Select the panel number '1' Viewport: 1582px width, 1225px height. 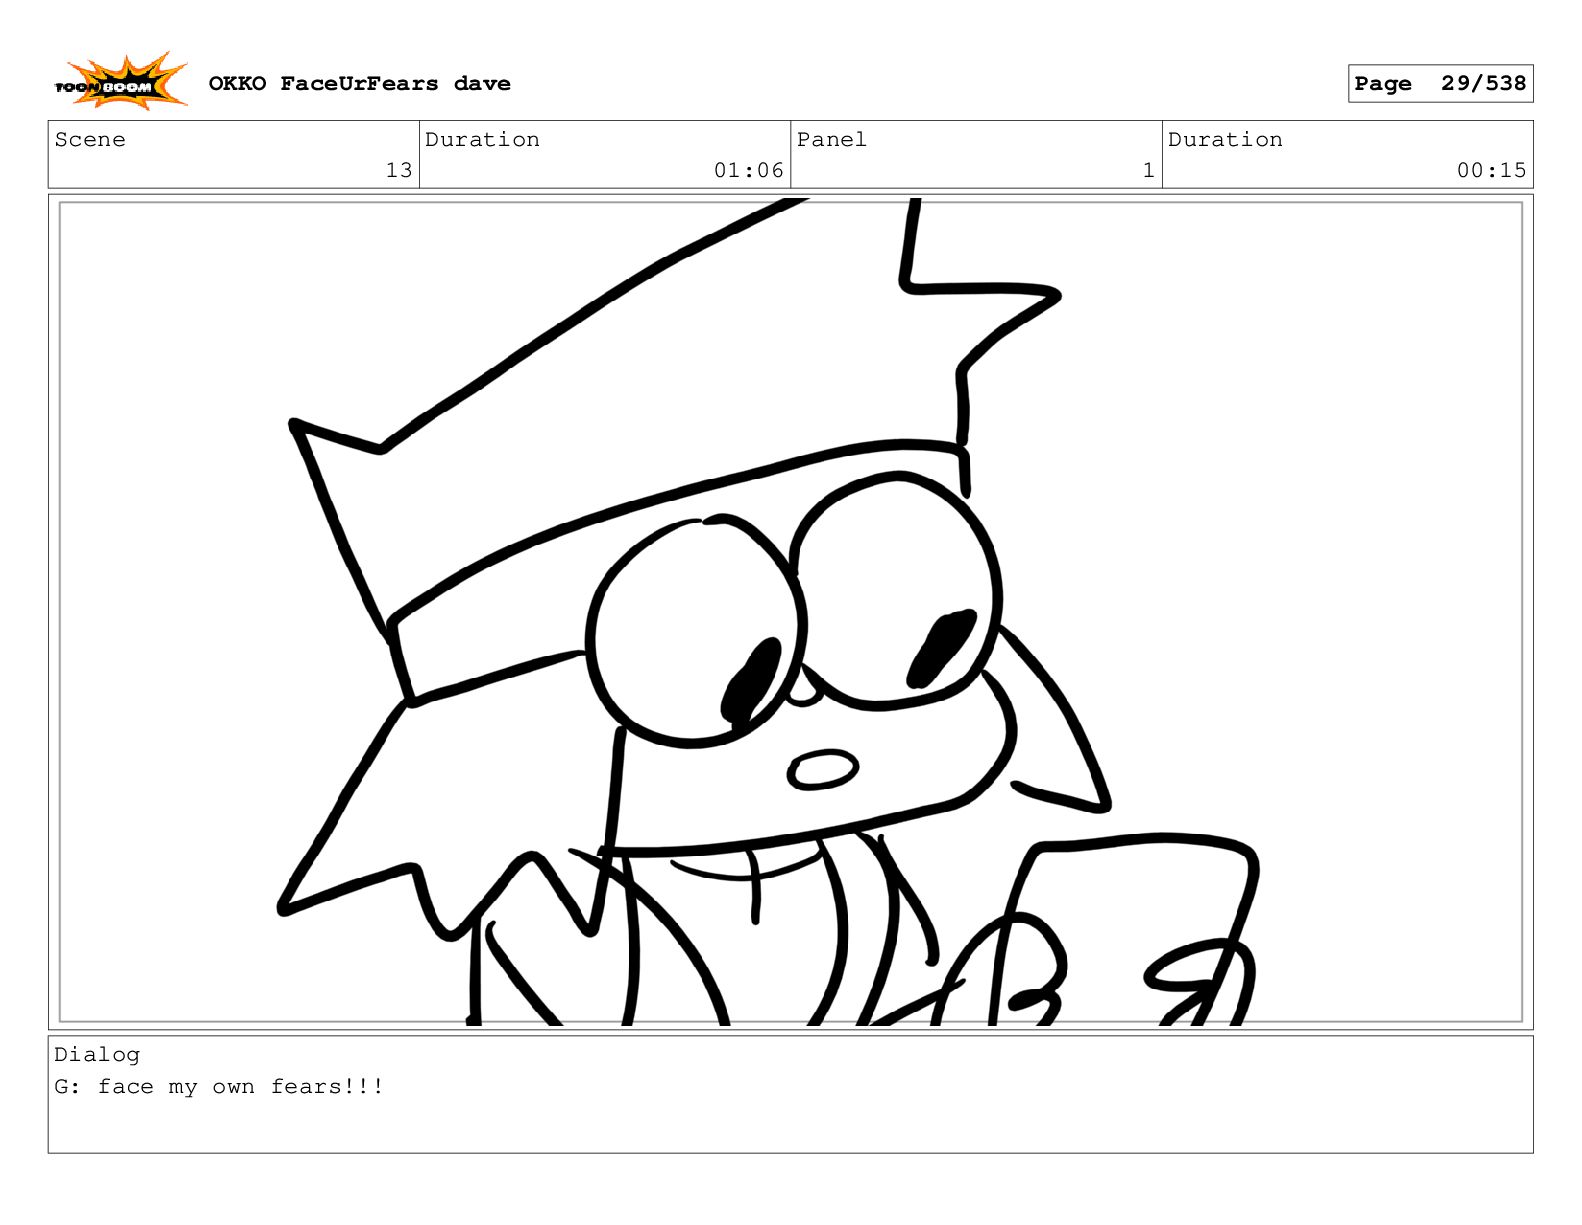pos(1148,170)
